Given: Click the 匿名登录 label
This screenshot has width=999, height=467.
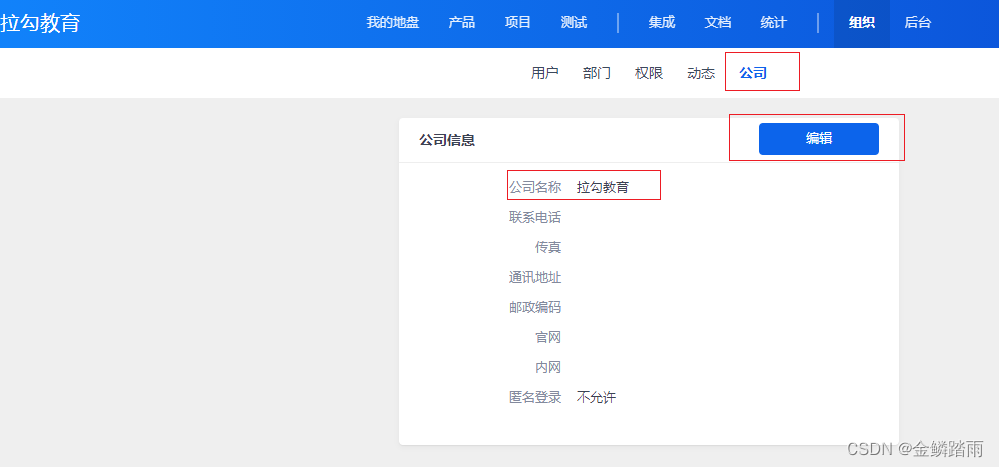Looking at the screenshot, I should 535,398.
